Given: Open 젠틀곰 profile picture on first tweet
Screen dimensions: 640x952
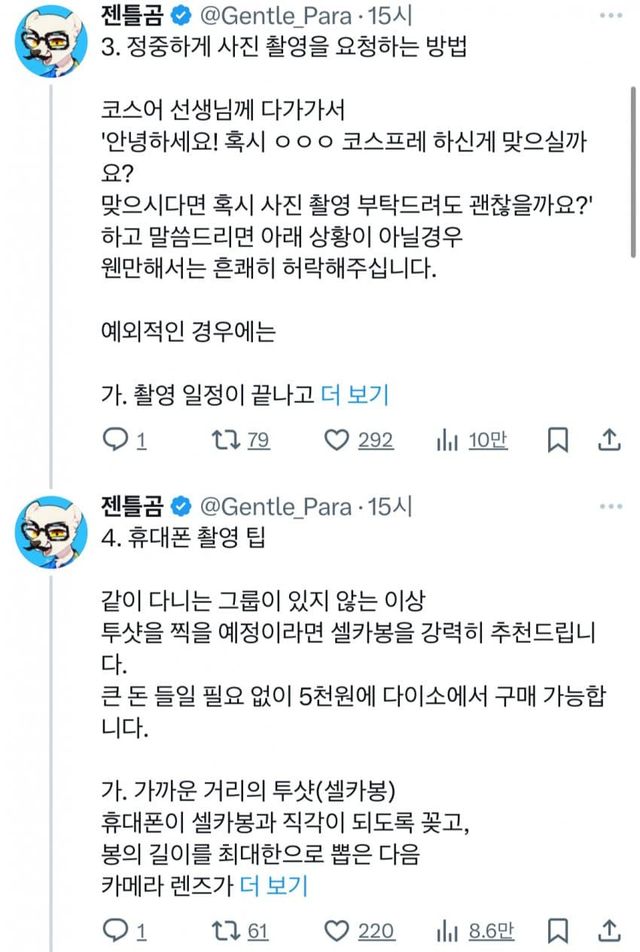Looking at the screenshot, I should [52, 40].
